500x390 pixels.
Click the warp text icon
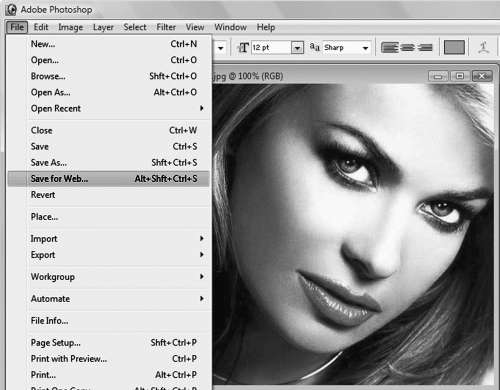[483, 48]
